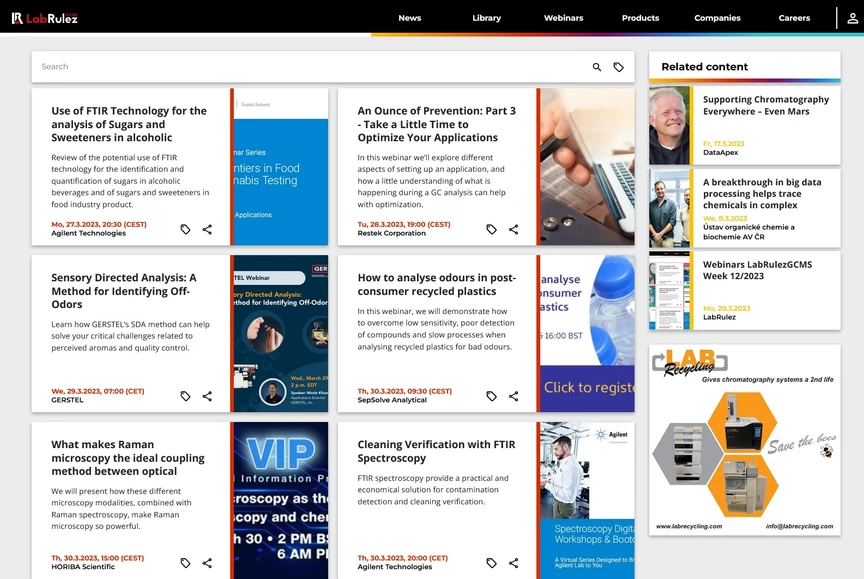Screen dimensions: 864x579
Task: Open 'Cleaning Verification with FTIR Spectroscopy' title
Action: pos(436,451)
